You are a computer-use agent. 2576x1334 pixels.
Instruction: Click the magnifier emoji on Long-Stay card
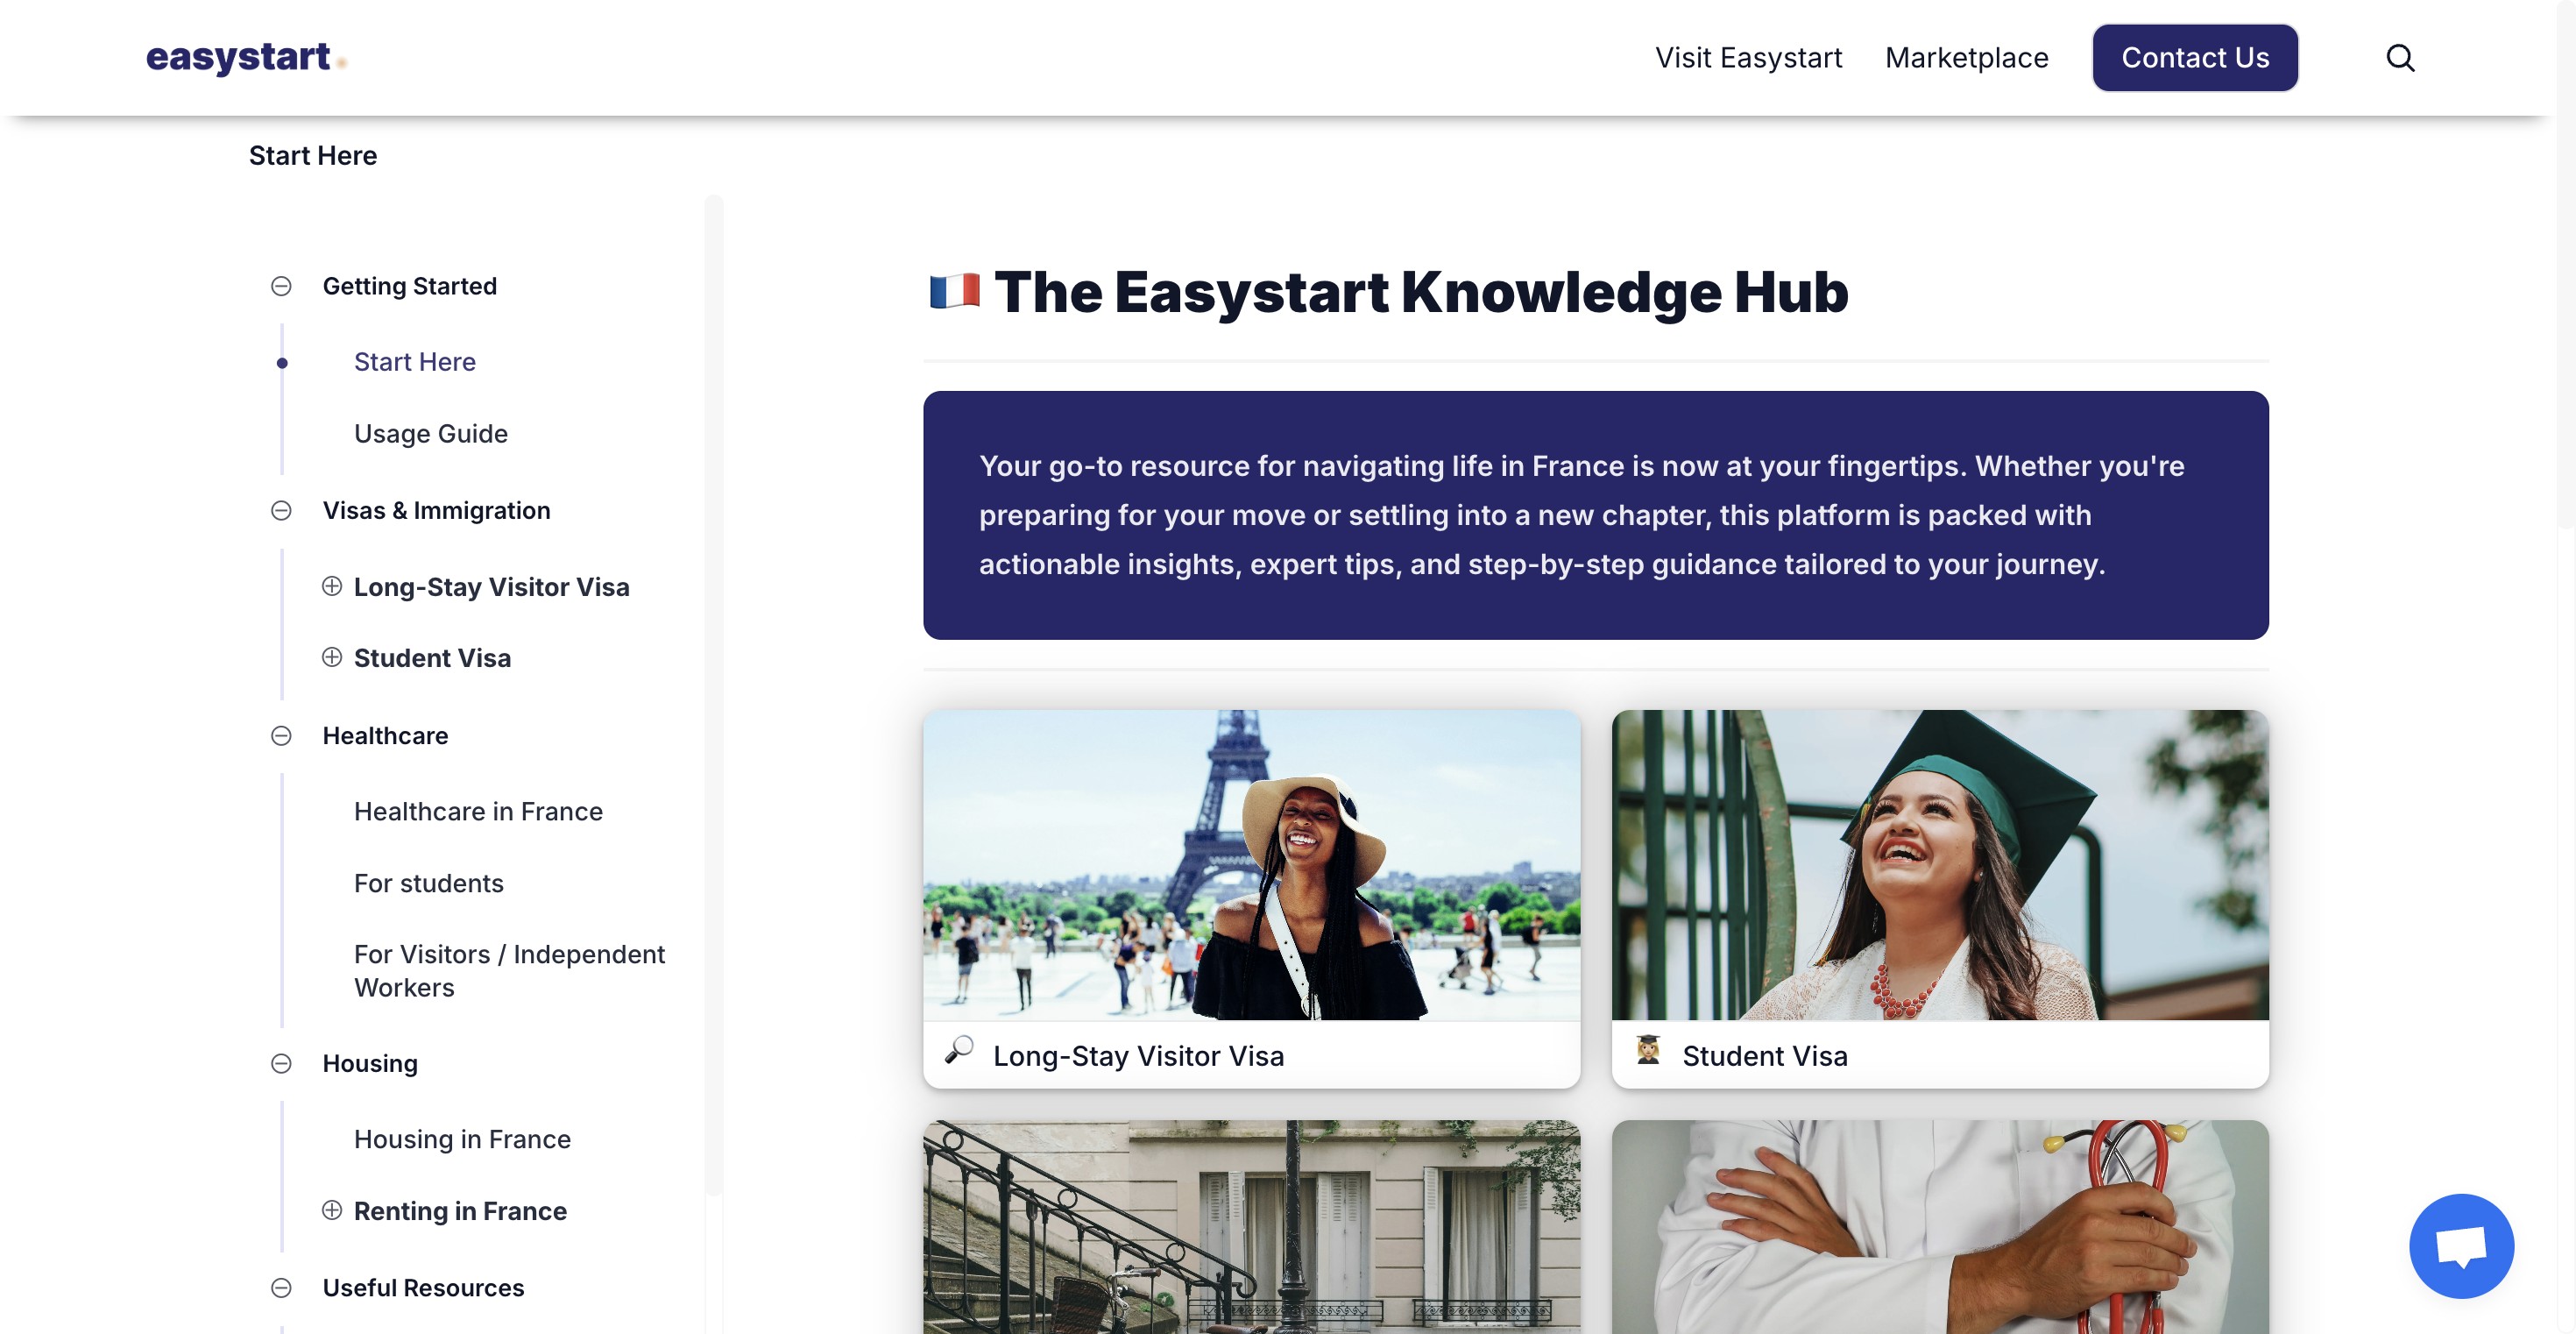click(959, 1049)
